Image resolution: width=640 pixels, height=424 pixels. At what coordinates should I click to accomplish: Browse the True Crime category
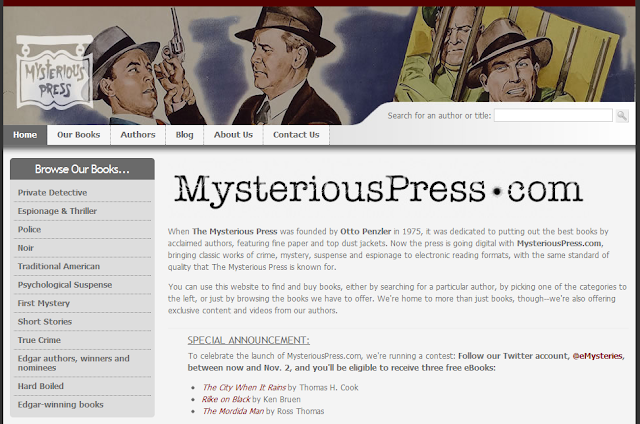[39, 340]
